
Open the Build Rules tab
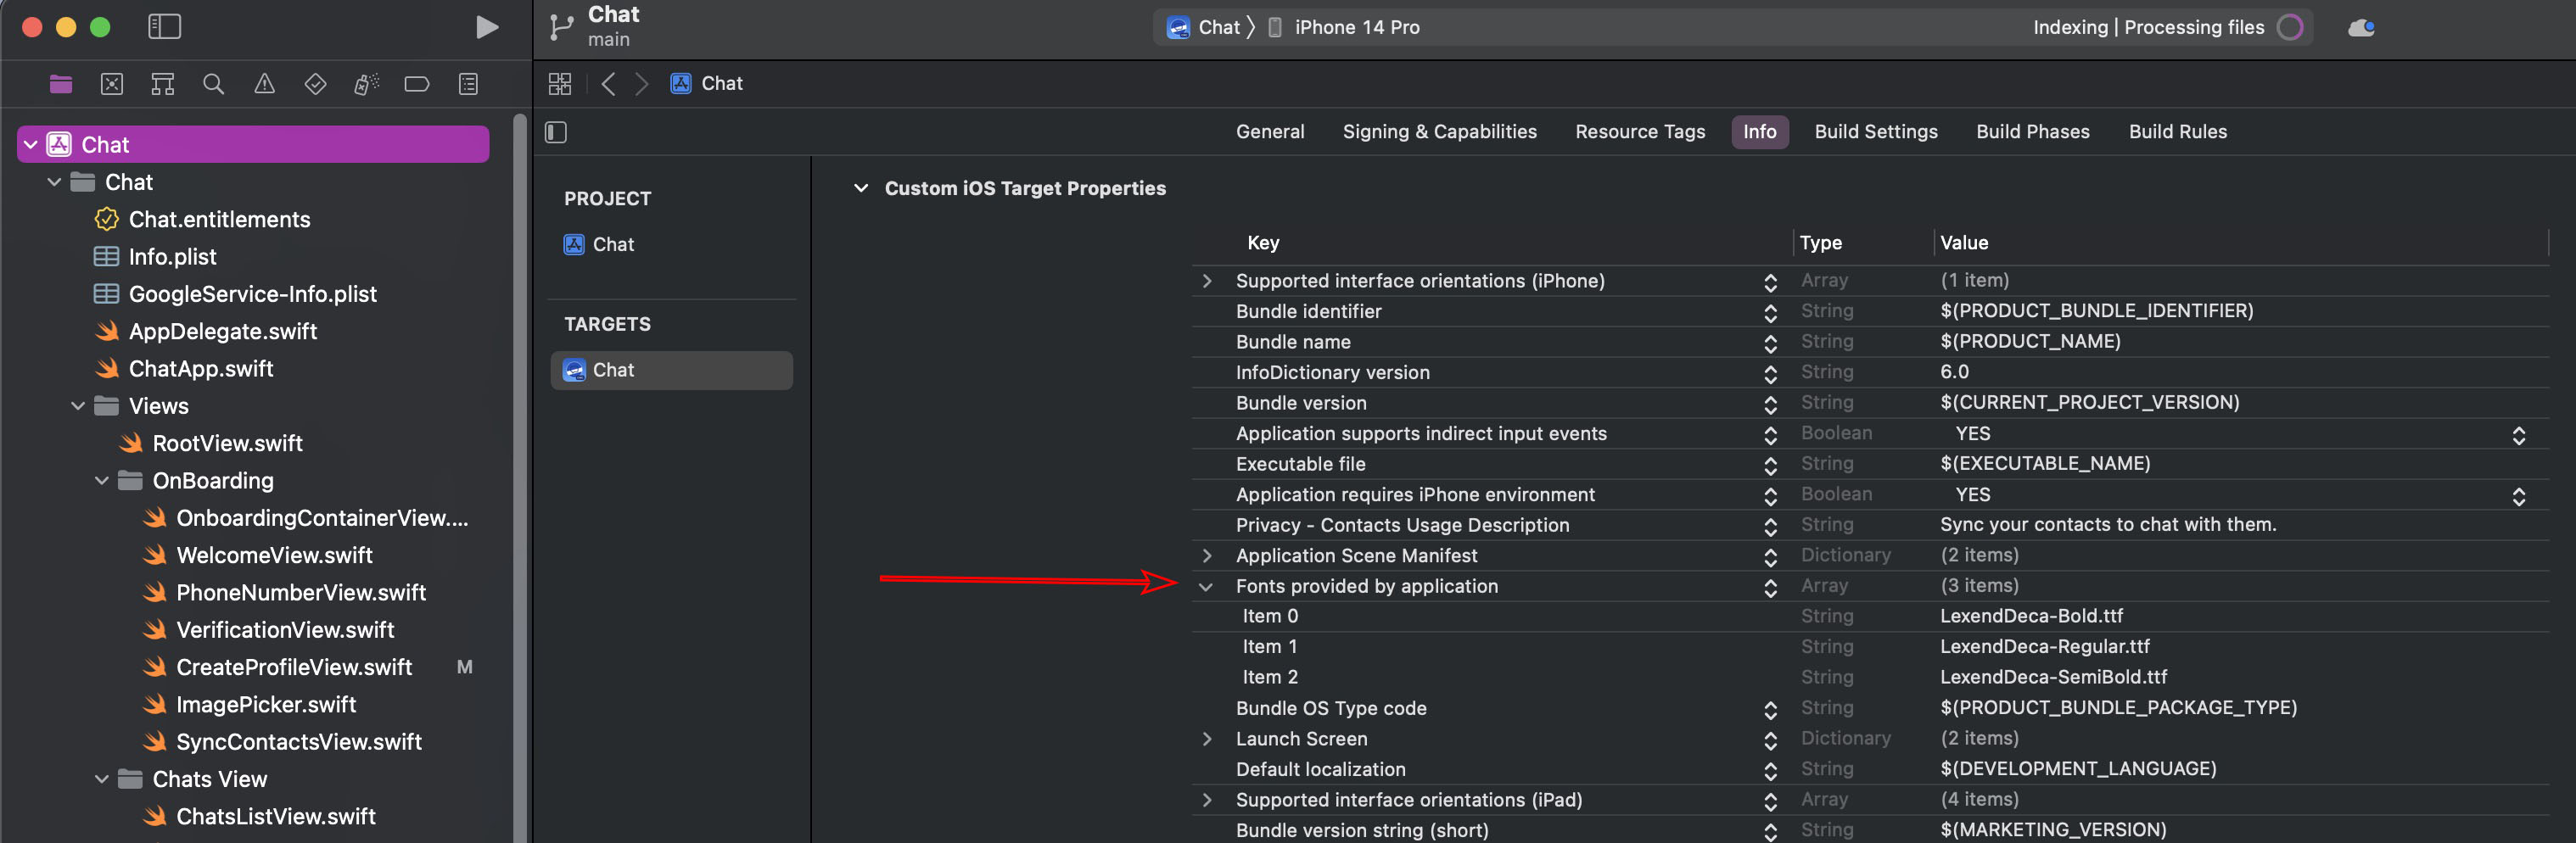click(2177, 132)
